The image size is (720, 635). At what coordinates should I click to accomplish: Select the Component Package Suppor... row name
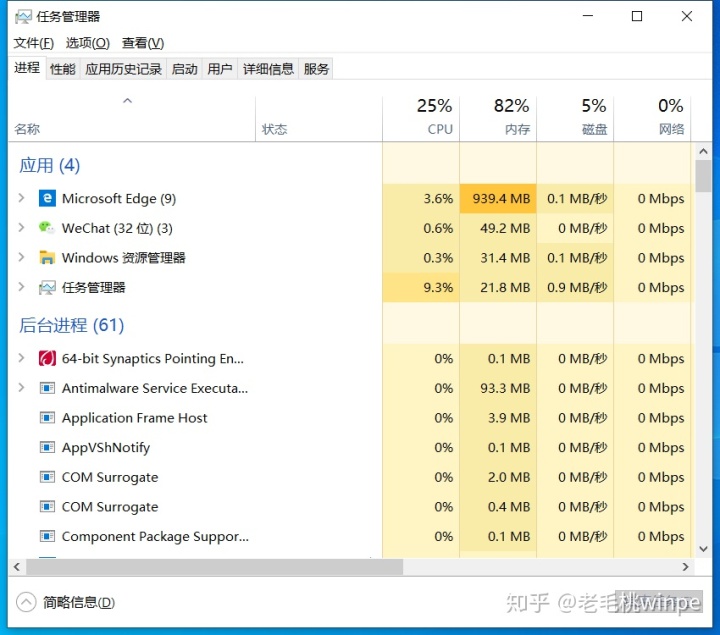coord(155,536)
